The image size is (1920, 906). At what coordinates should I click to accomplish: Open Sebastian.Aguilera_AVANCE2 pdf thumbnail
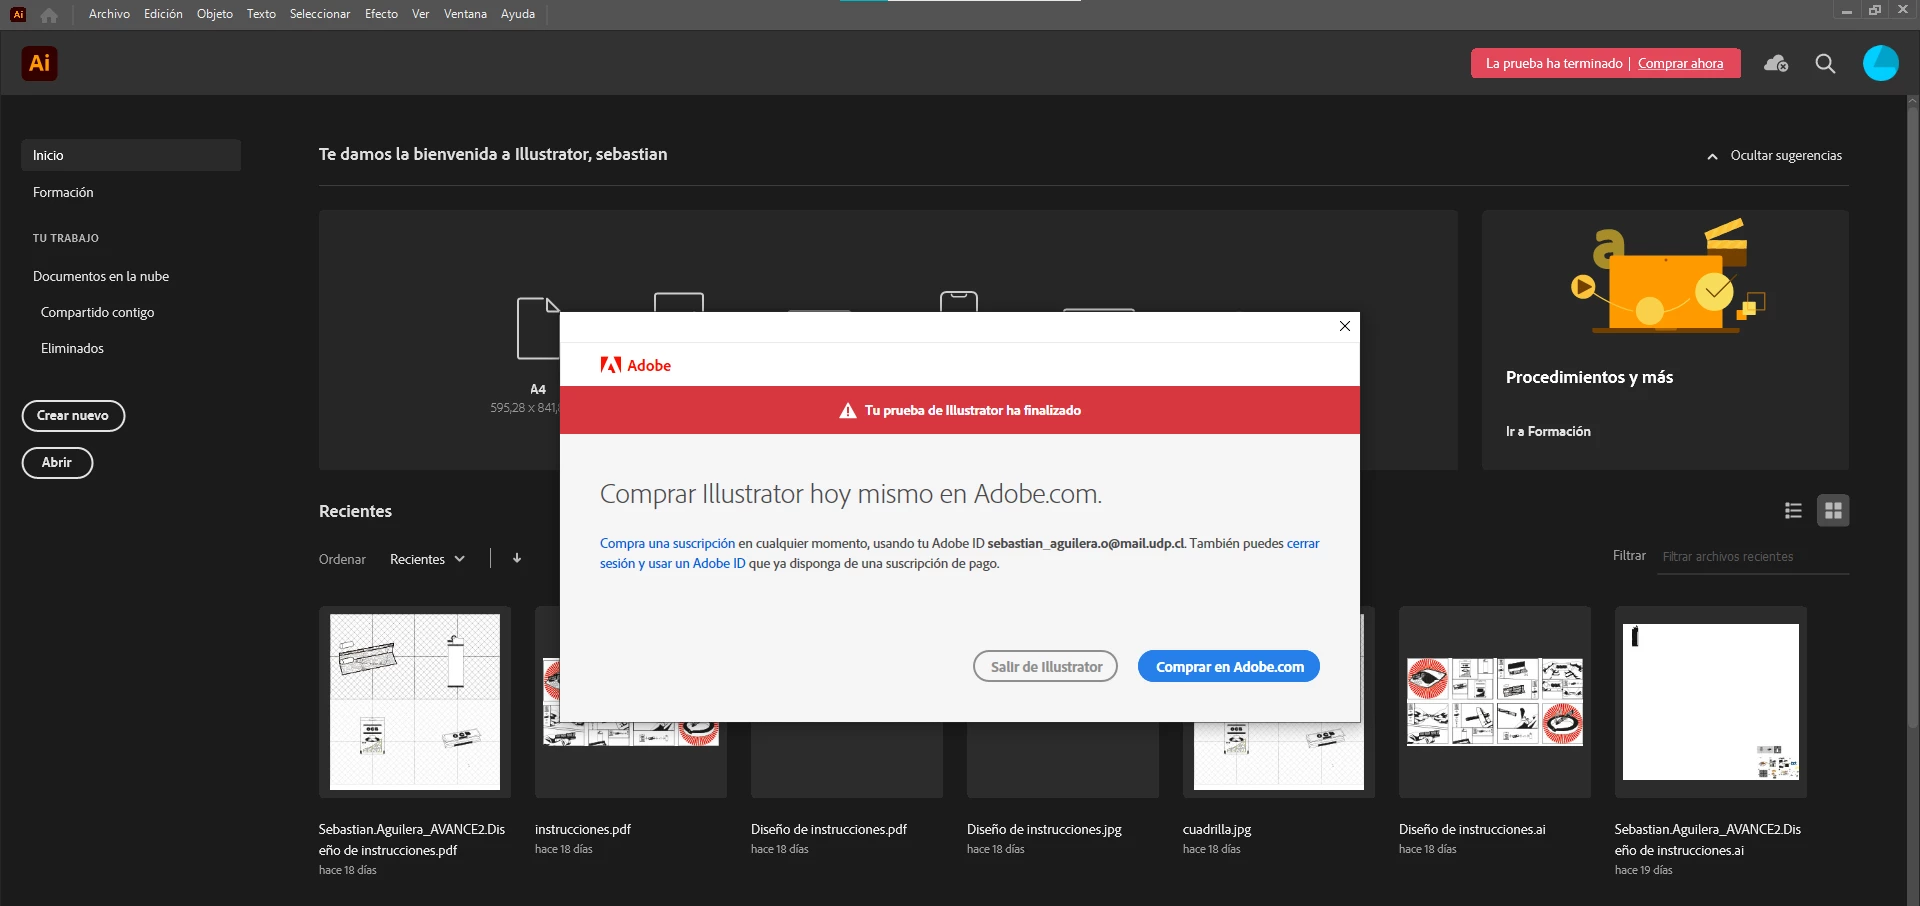[415, 702]
